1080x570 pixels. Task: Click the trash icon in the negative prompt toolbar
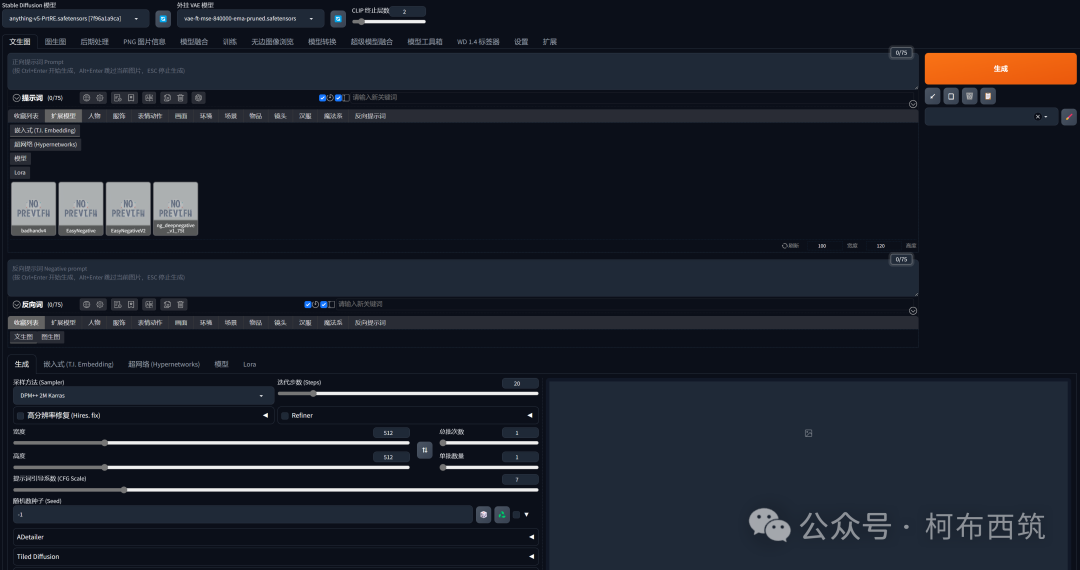(x=180, y=304)
